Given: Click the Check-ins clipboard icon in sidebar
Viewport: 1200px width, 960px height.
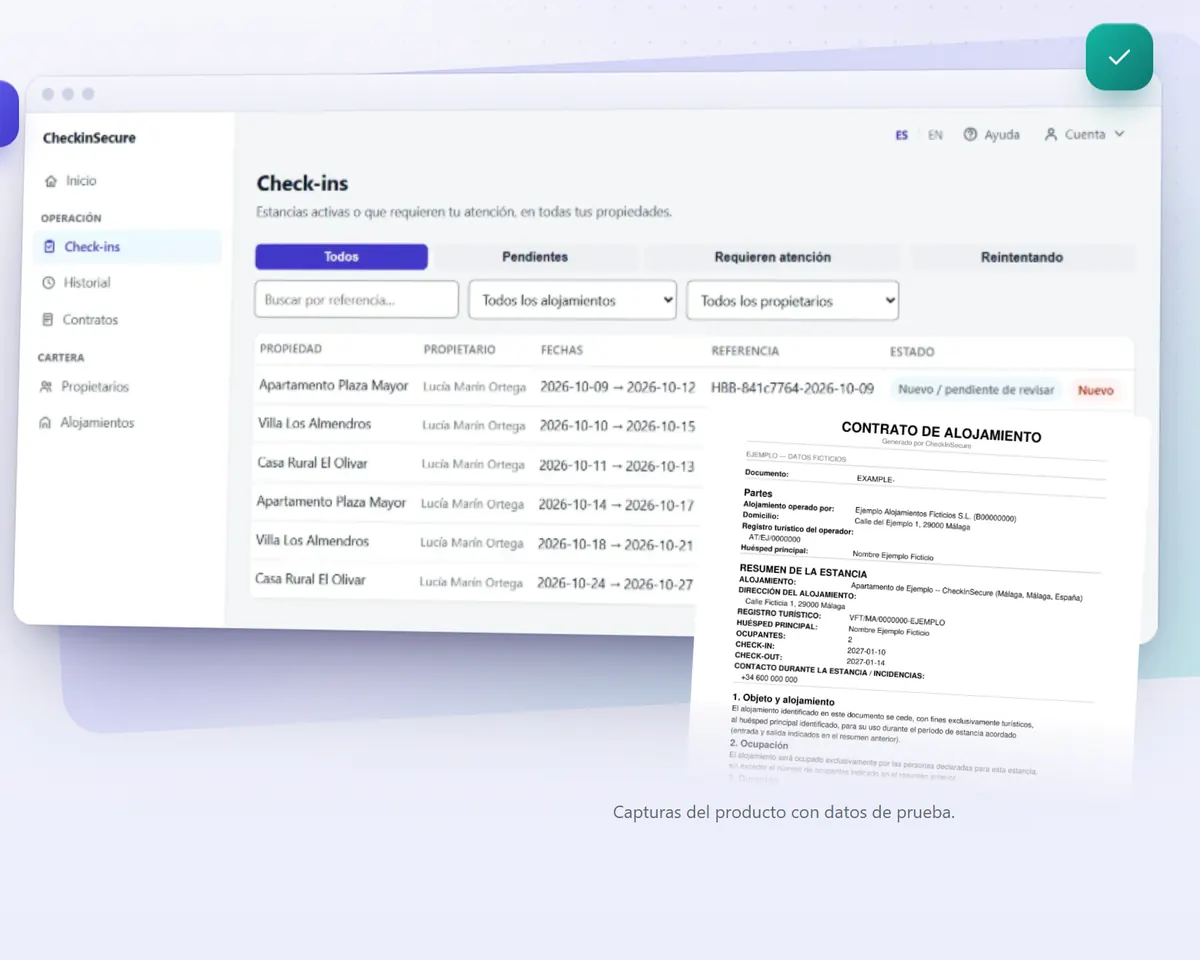Looking at the screenshot, I should [50, 247].
